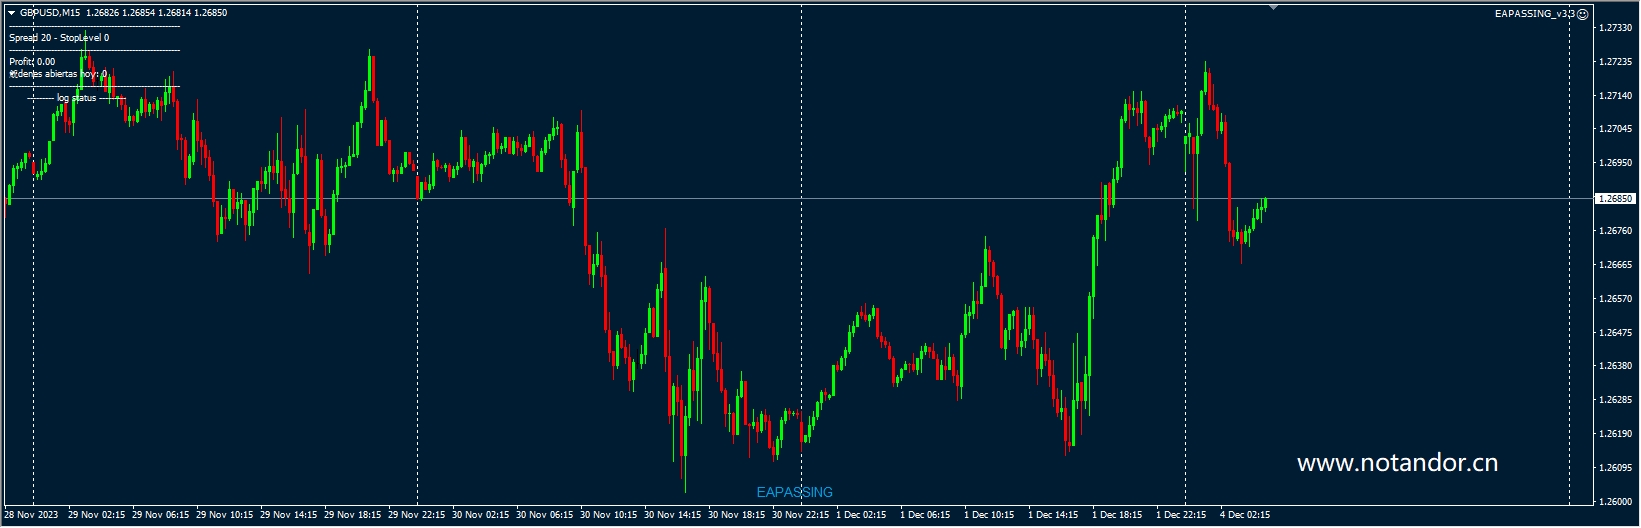The height and width of the screenshot is (528, 1641).
Task: Click the 1.26000 price scale value
Action: click(x=1615, y=502)
